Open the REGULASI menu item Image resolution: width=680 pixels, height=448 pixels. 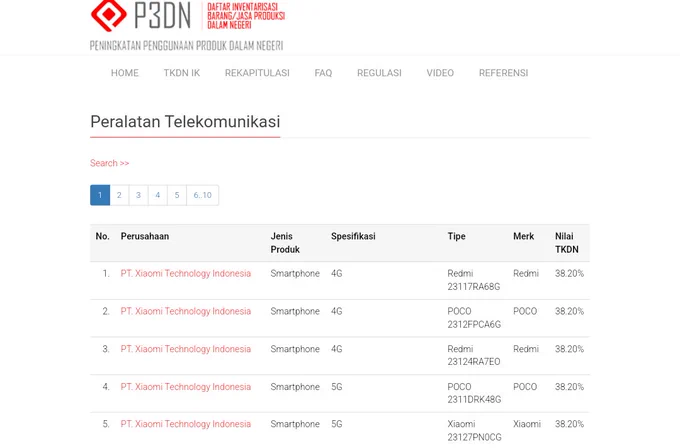coord(379,73)
